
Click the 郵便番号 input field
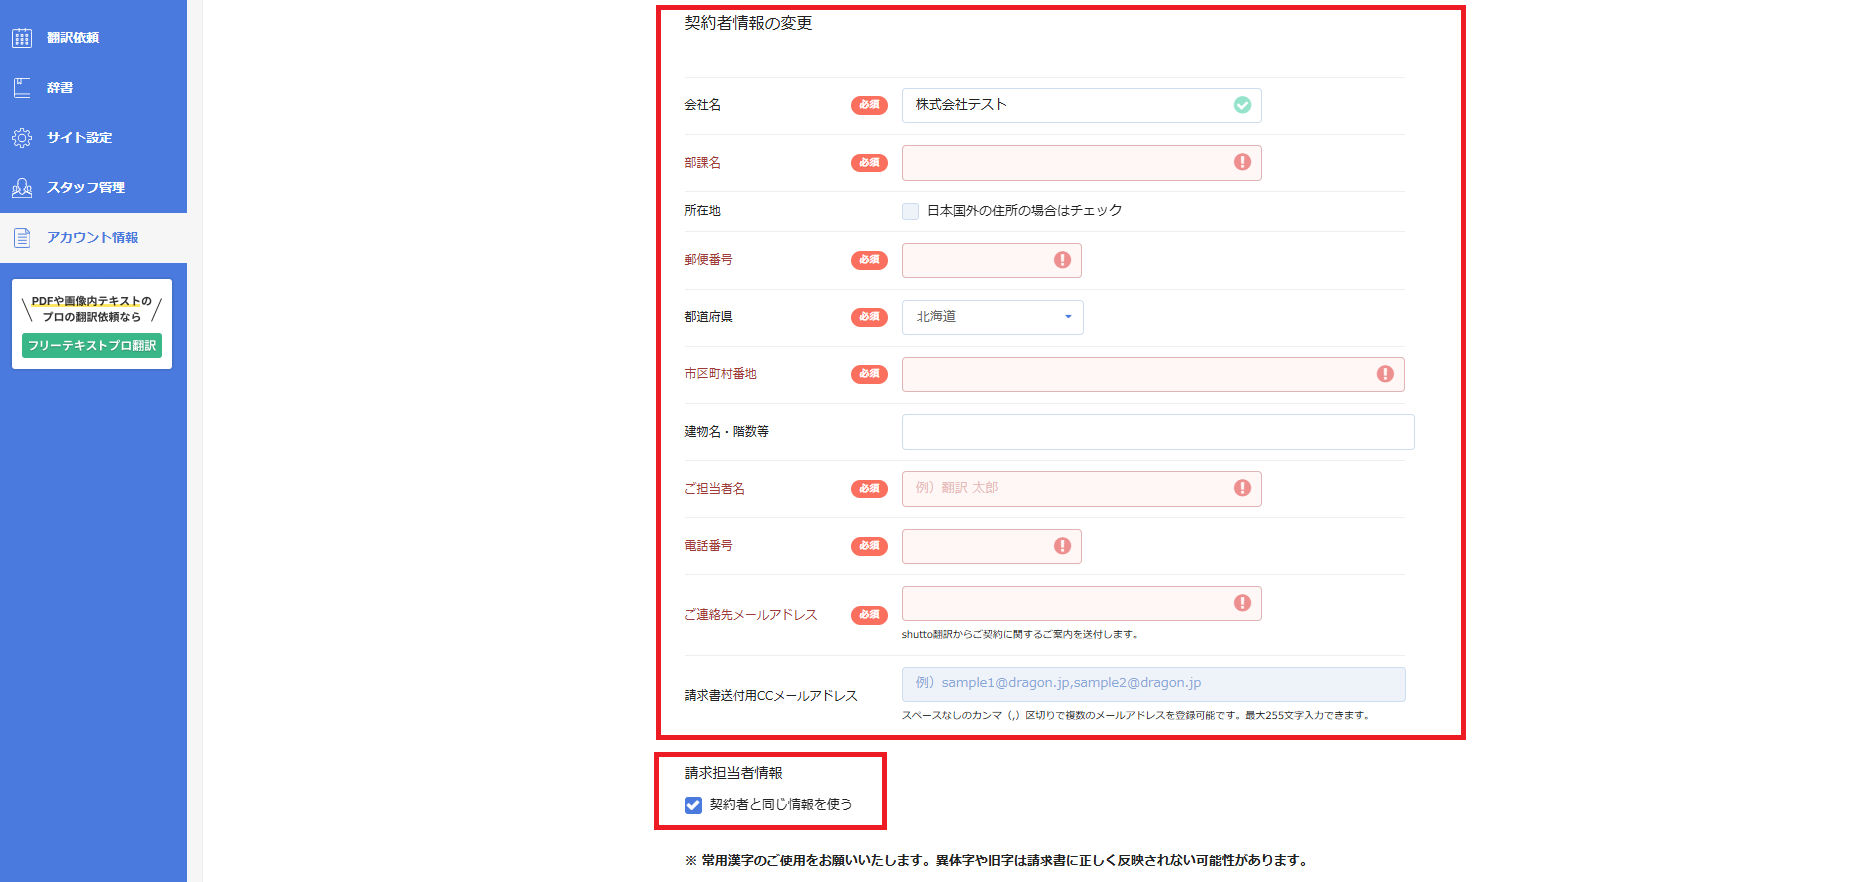click(x=991, y=260)
